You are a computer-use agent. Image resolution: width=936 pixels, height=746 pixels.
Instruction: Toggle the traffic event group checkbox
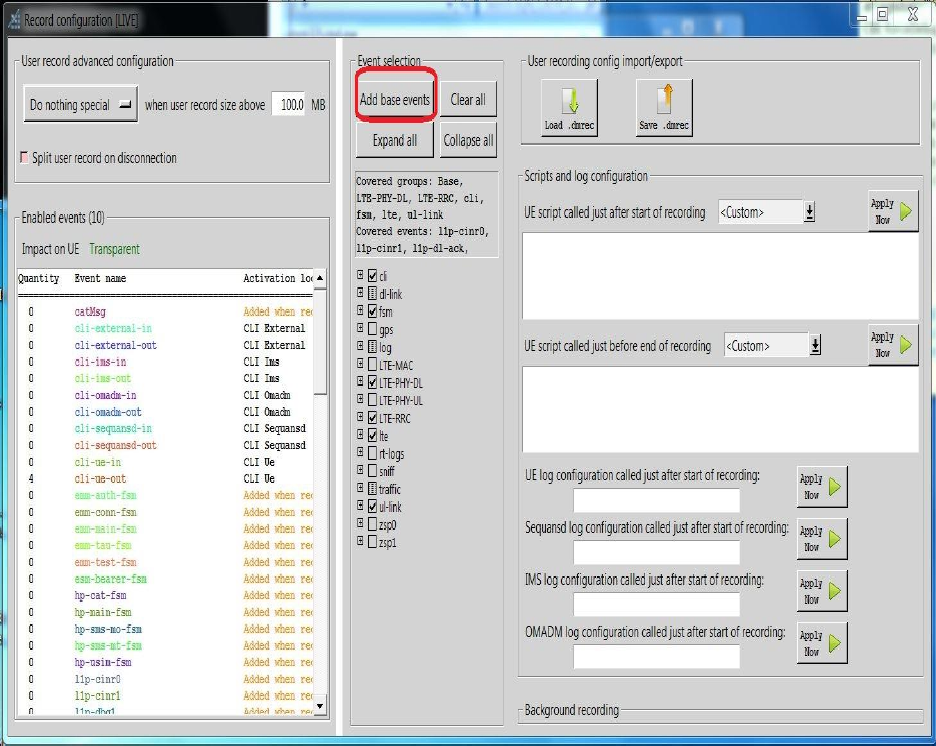click(x=372, y=489)
